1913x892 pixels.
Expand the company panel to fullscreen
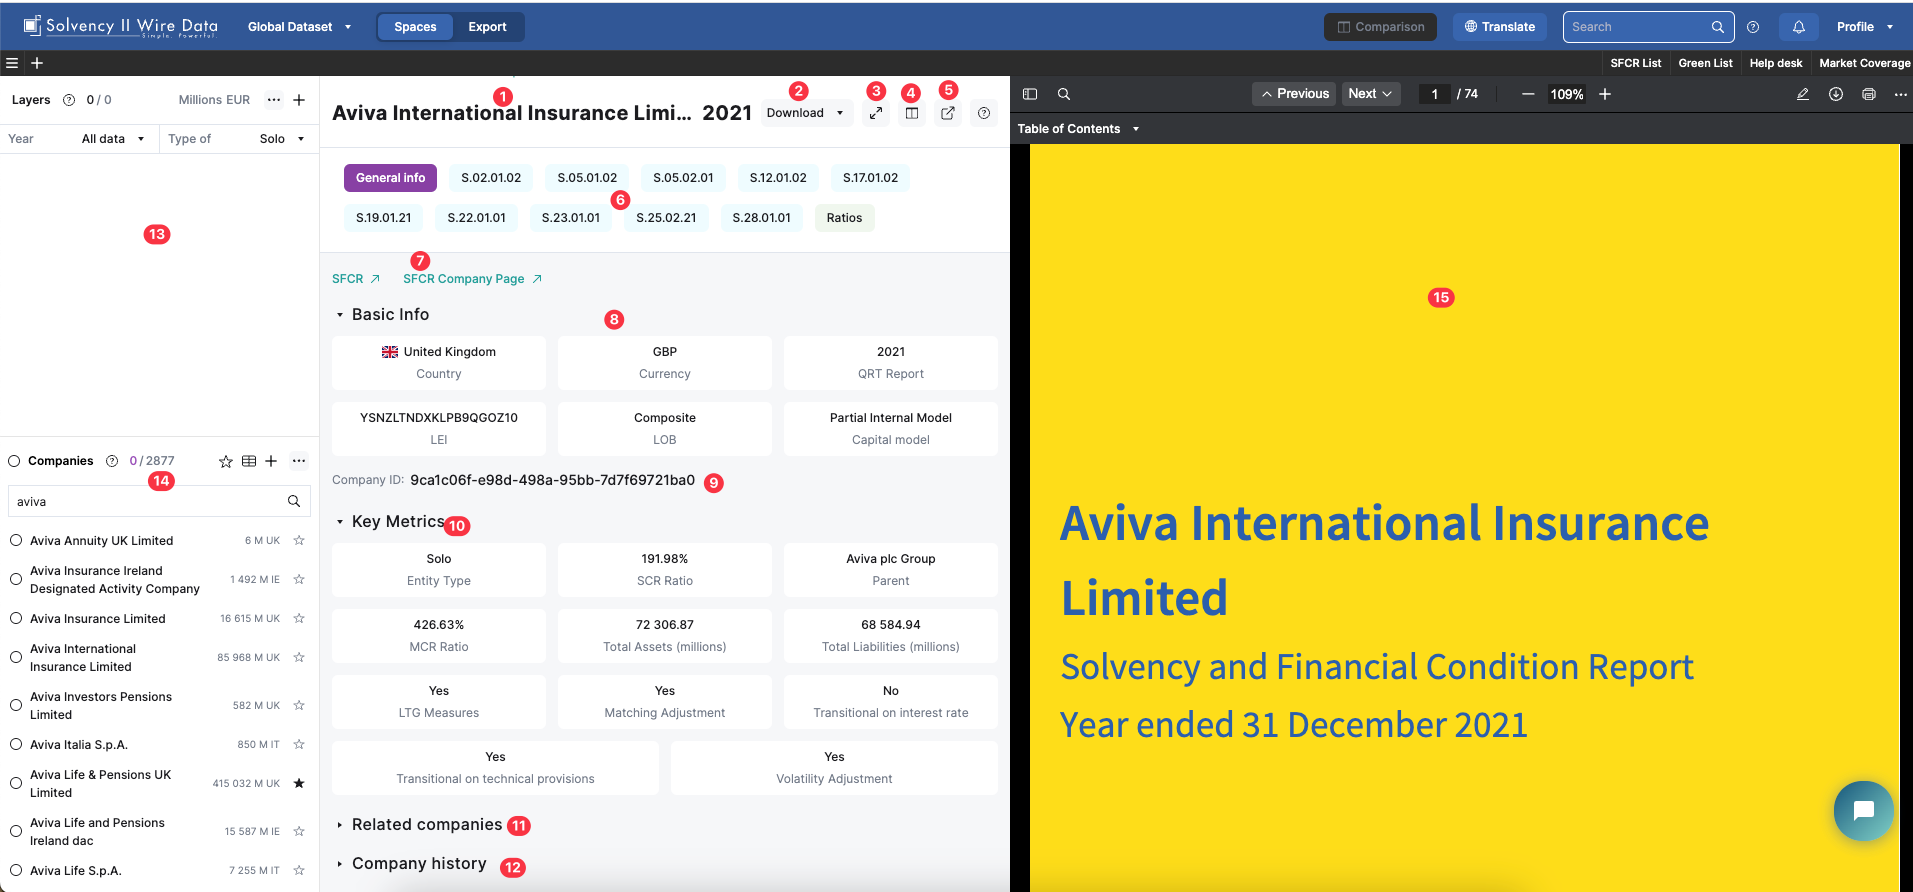tap(876, 114)
